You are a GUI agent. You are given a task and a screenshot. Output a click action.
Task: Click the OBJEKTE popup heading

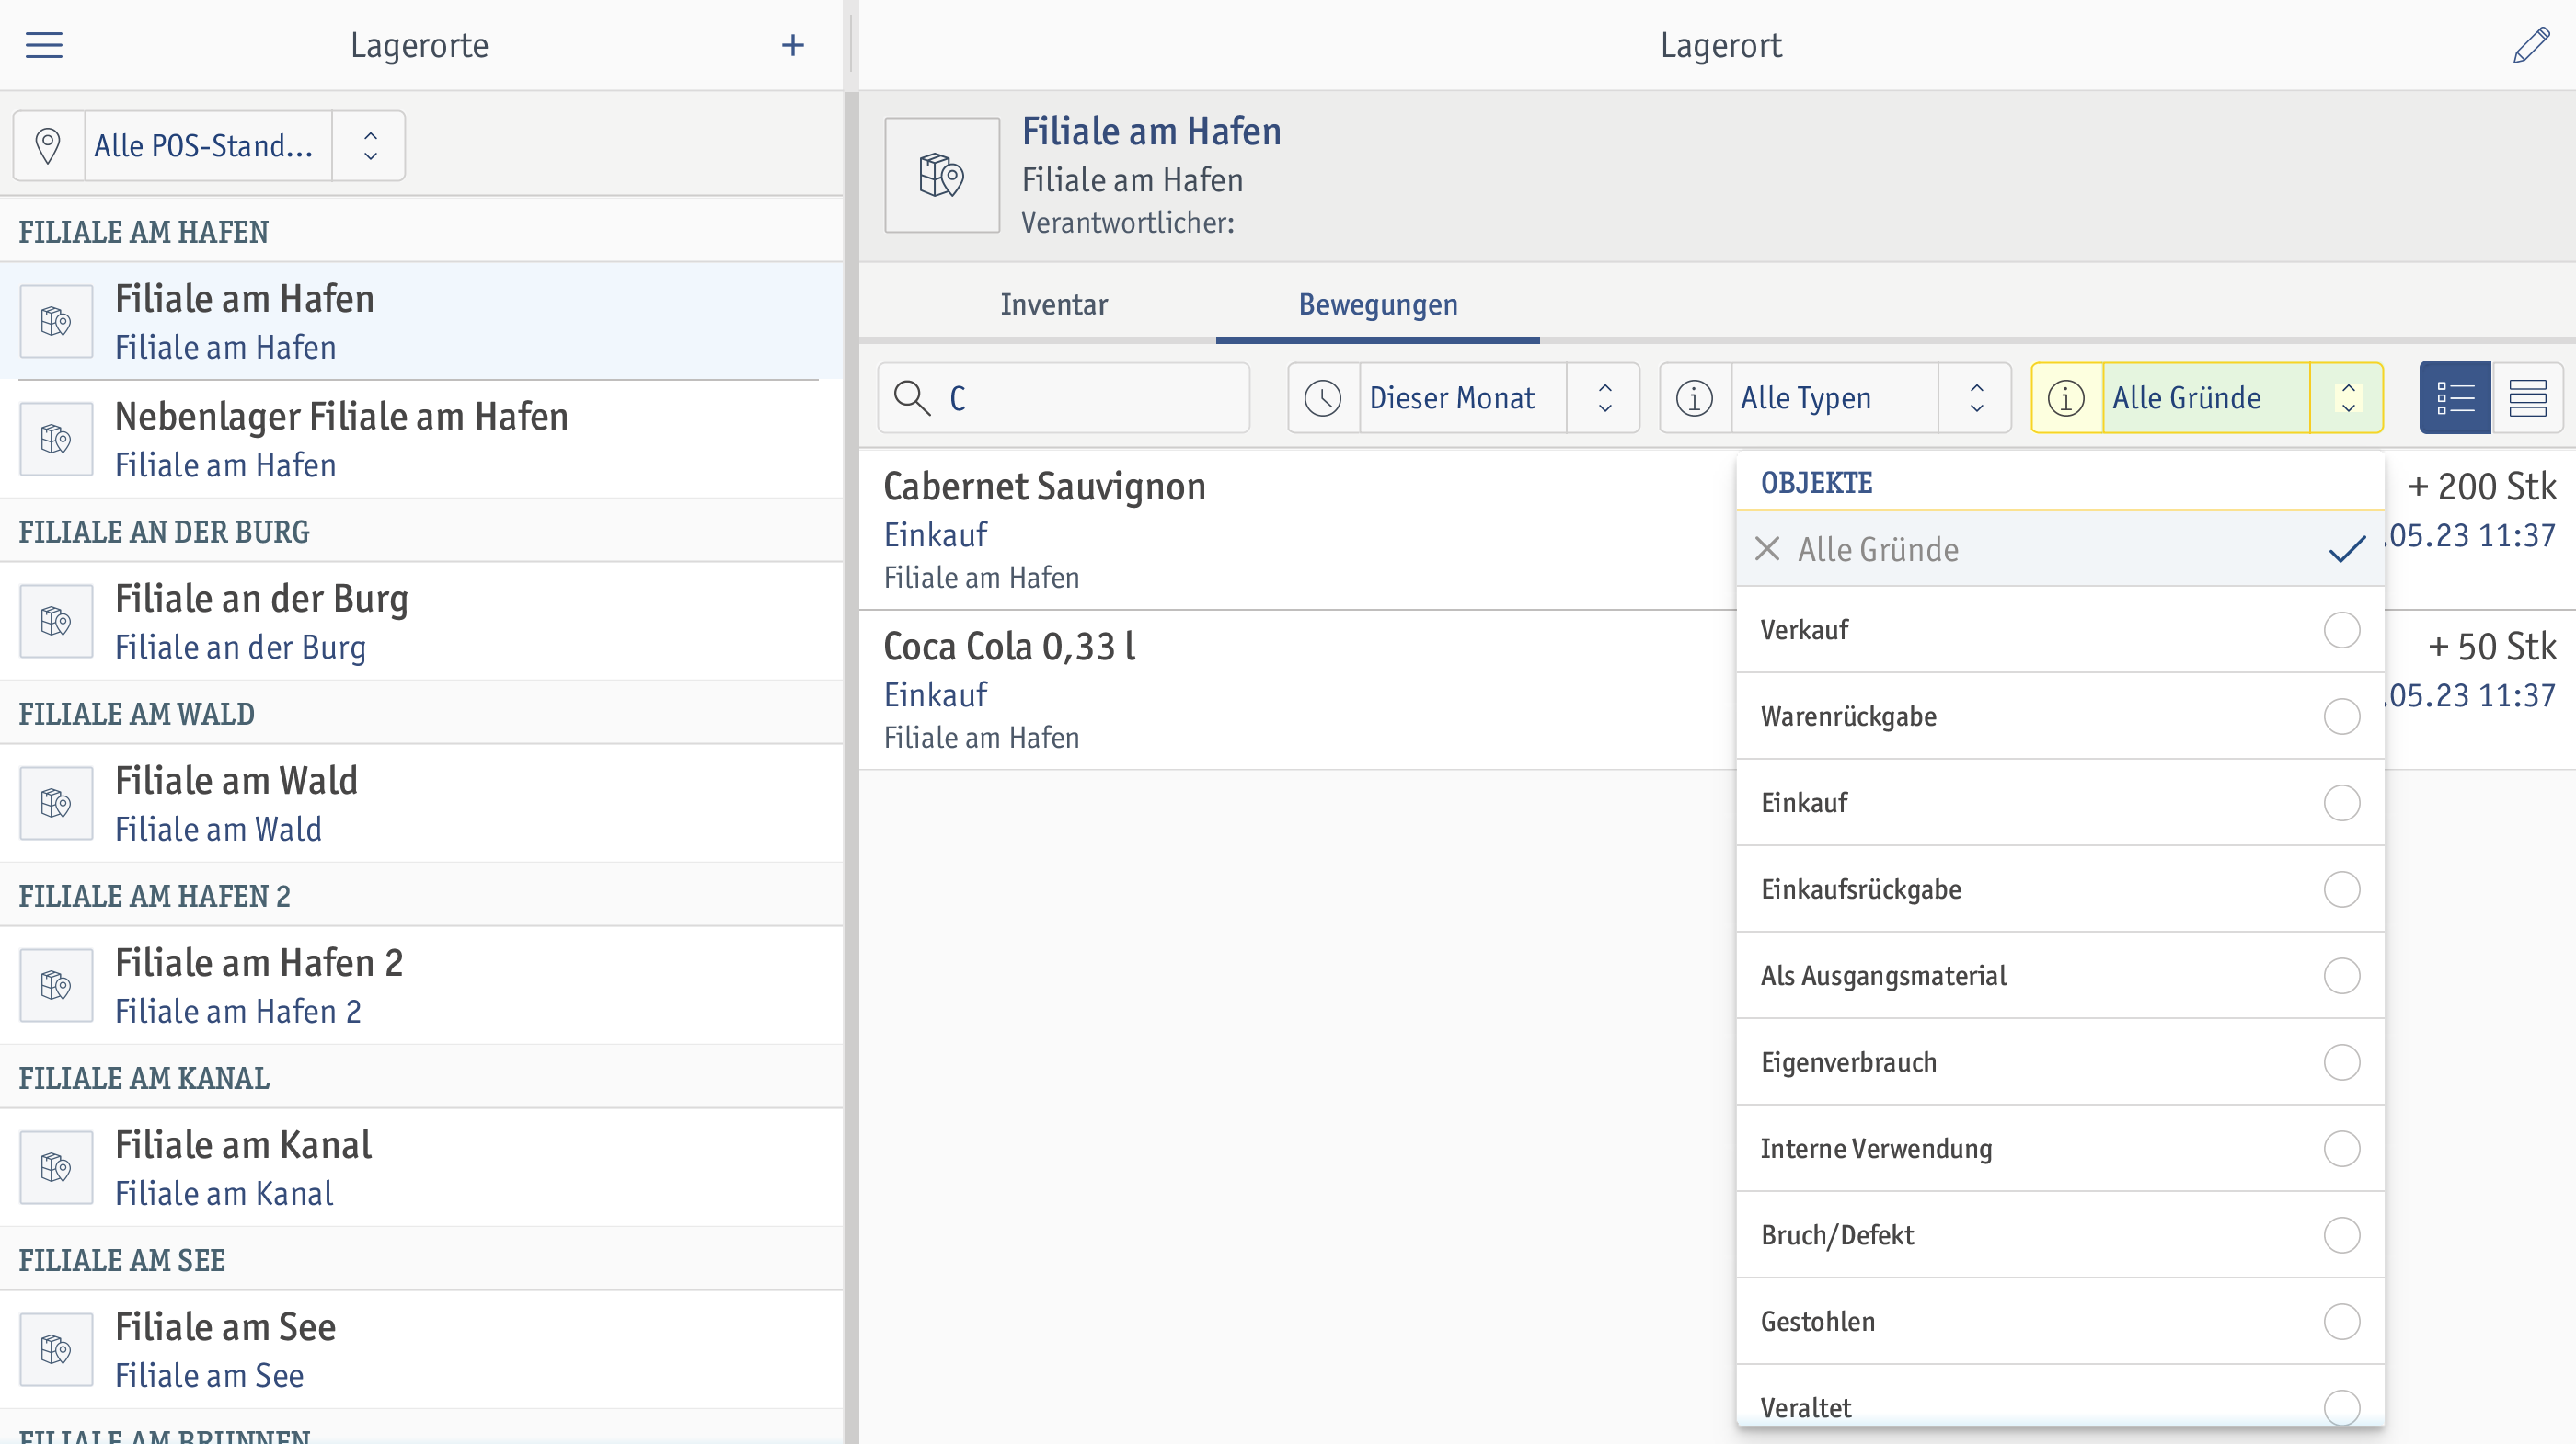1816,483
